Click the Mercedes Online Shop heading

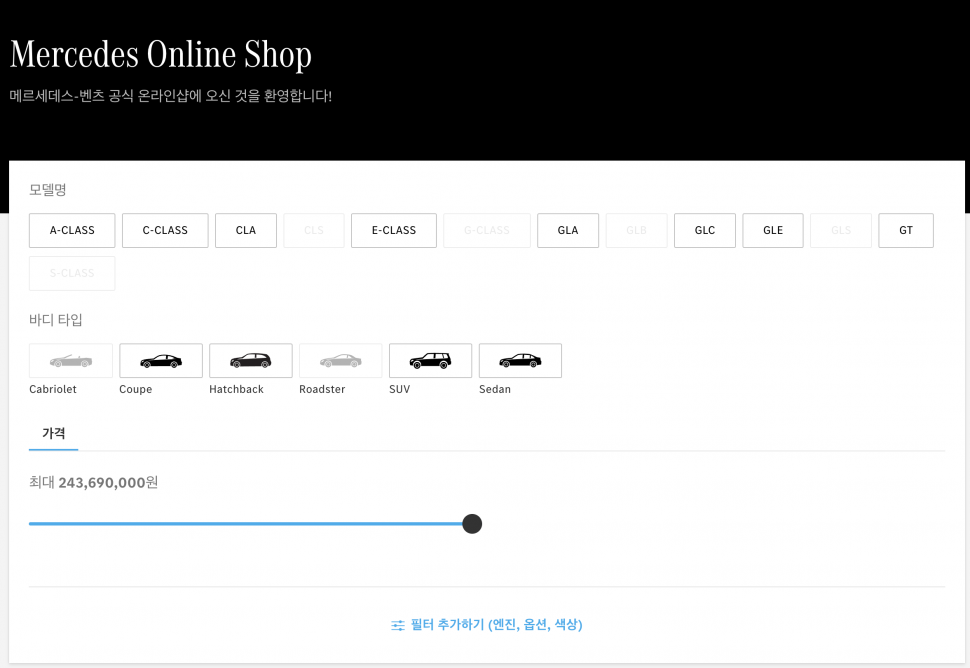pyautogui.click(x=161, y=54)
